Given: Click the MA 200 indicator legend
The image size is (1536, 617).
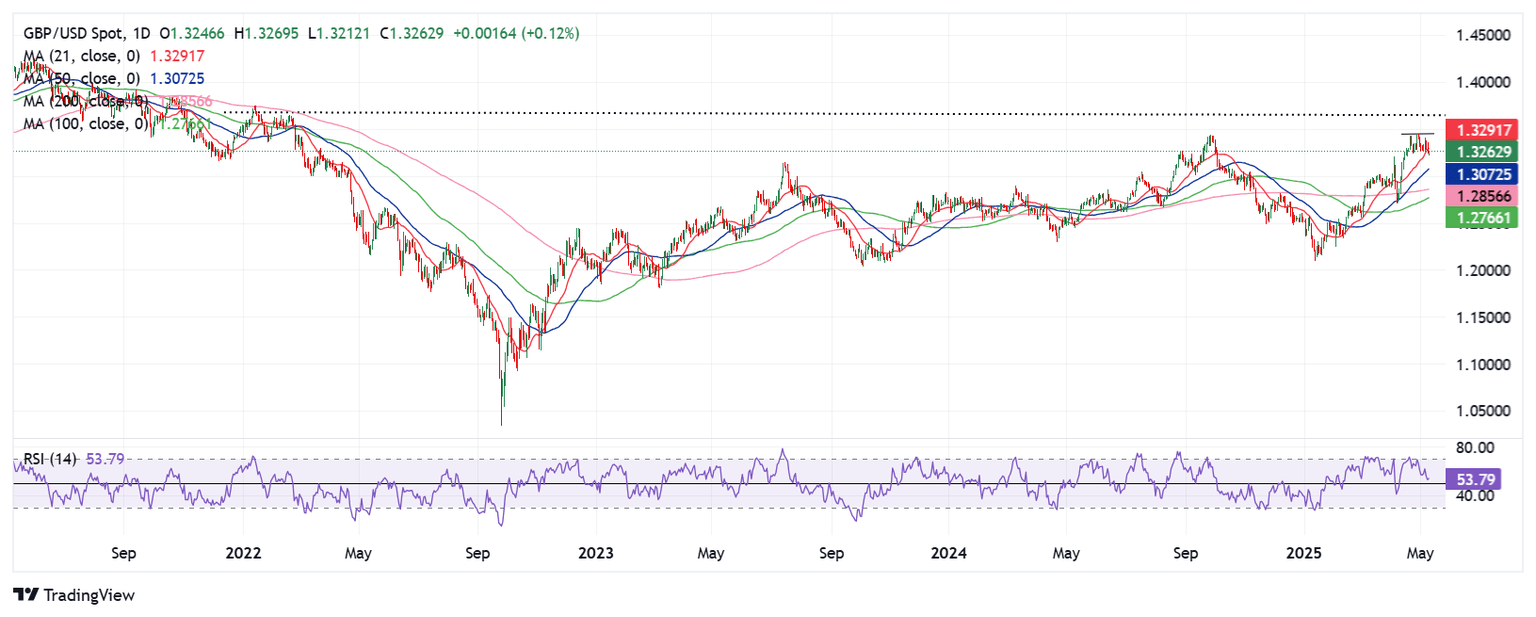Looking at the screenshot, I should pyautogui.click(x=78, y=101).
